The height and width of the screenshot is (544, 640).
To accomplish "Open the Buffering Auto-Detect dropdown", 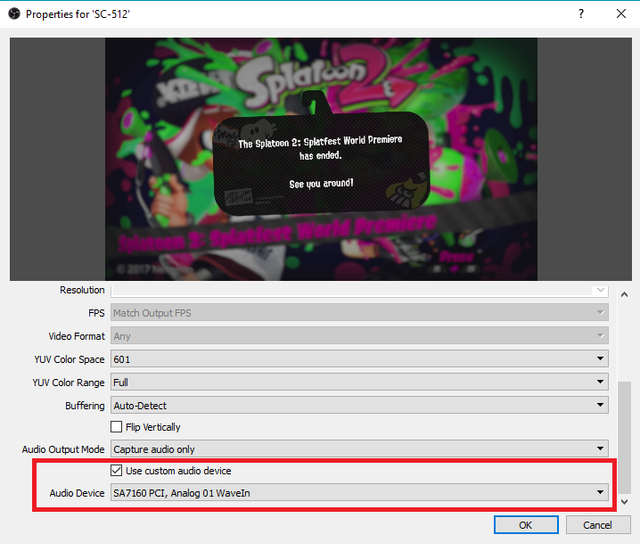I will point(360,406).
